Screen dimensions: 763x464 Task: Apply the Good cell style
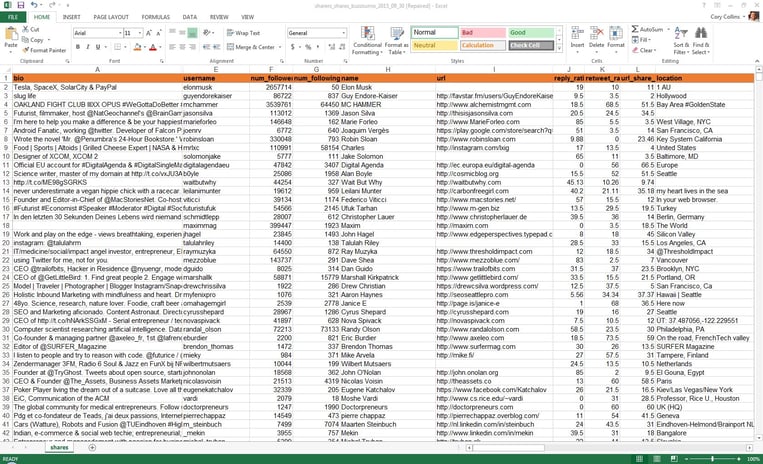click(x=531, y=33)
